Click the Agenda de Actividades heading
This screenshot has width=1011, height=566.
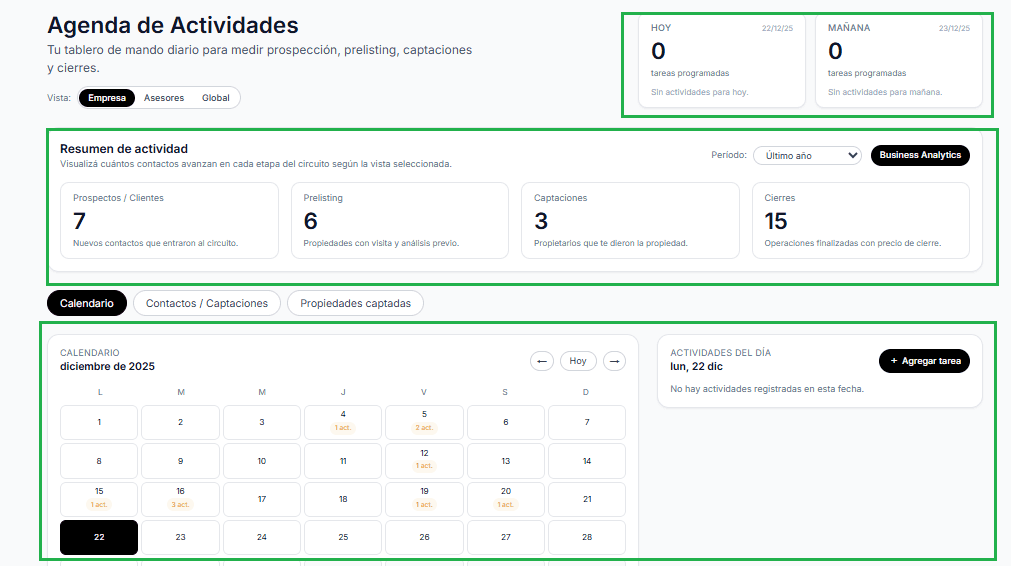coord(173,25)
